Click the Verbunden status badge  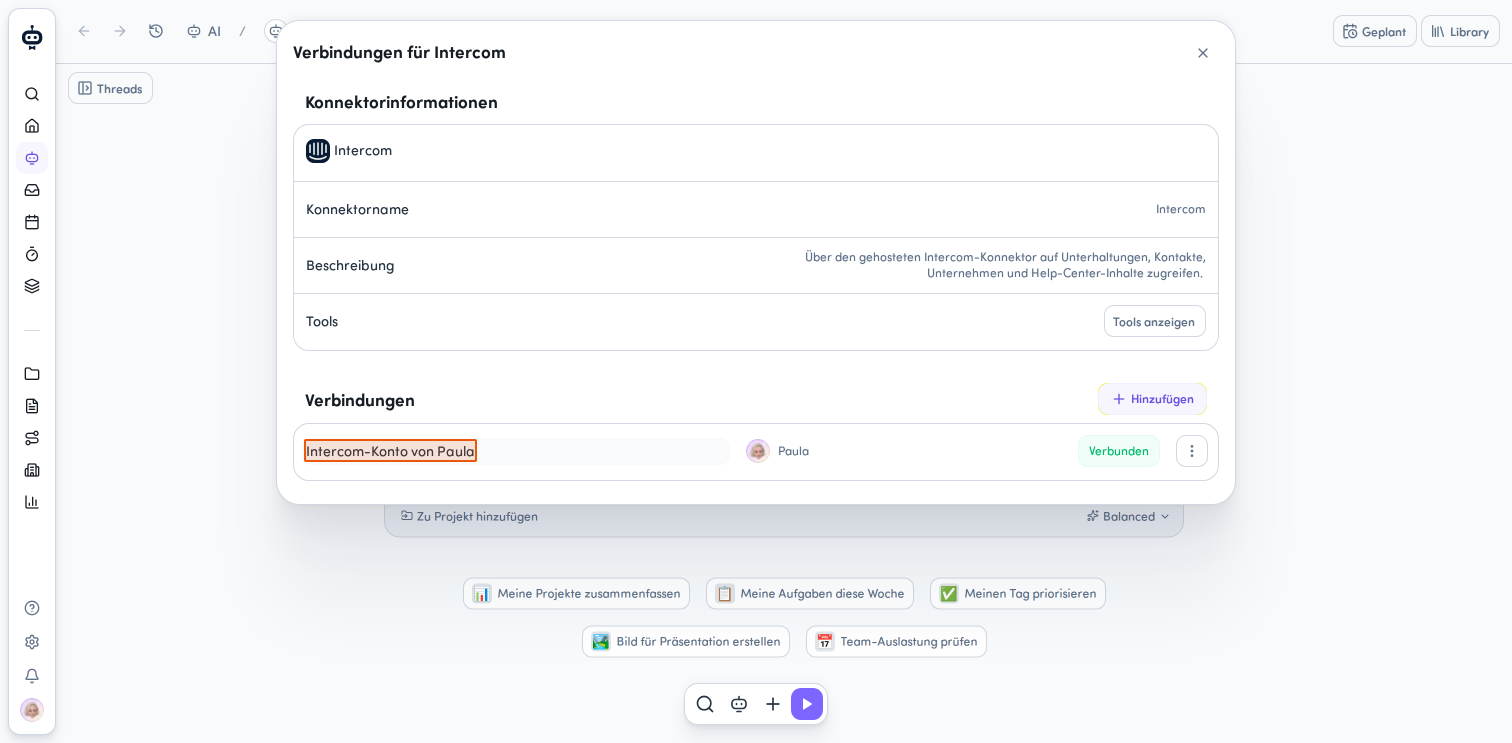[1119, 451]
